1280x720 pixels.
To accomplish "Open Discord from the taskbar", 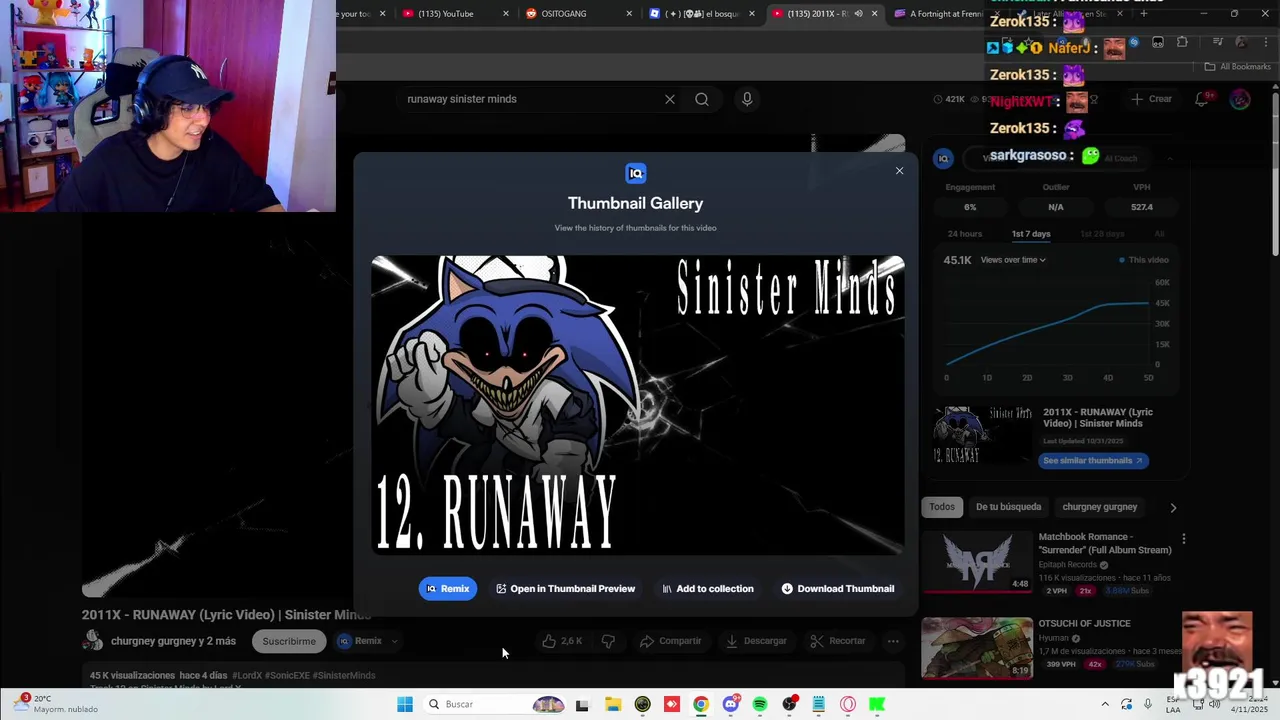I will point(730,704).
